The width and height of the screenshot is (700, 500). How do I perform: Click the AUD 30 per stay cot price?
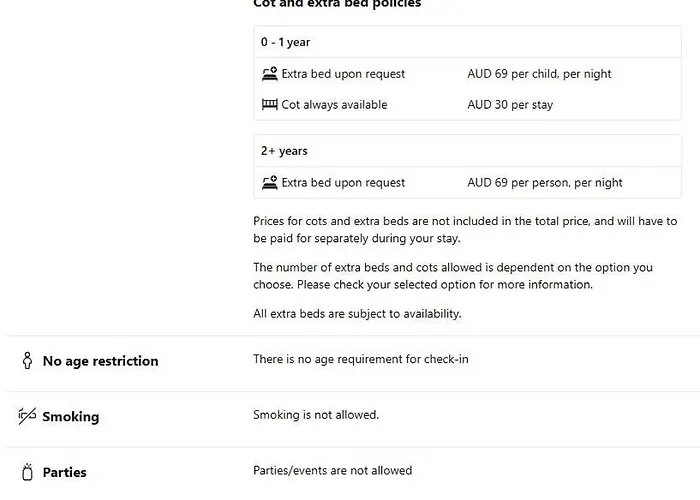(x=510, y=104)
